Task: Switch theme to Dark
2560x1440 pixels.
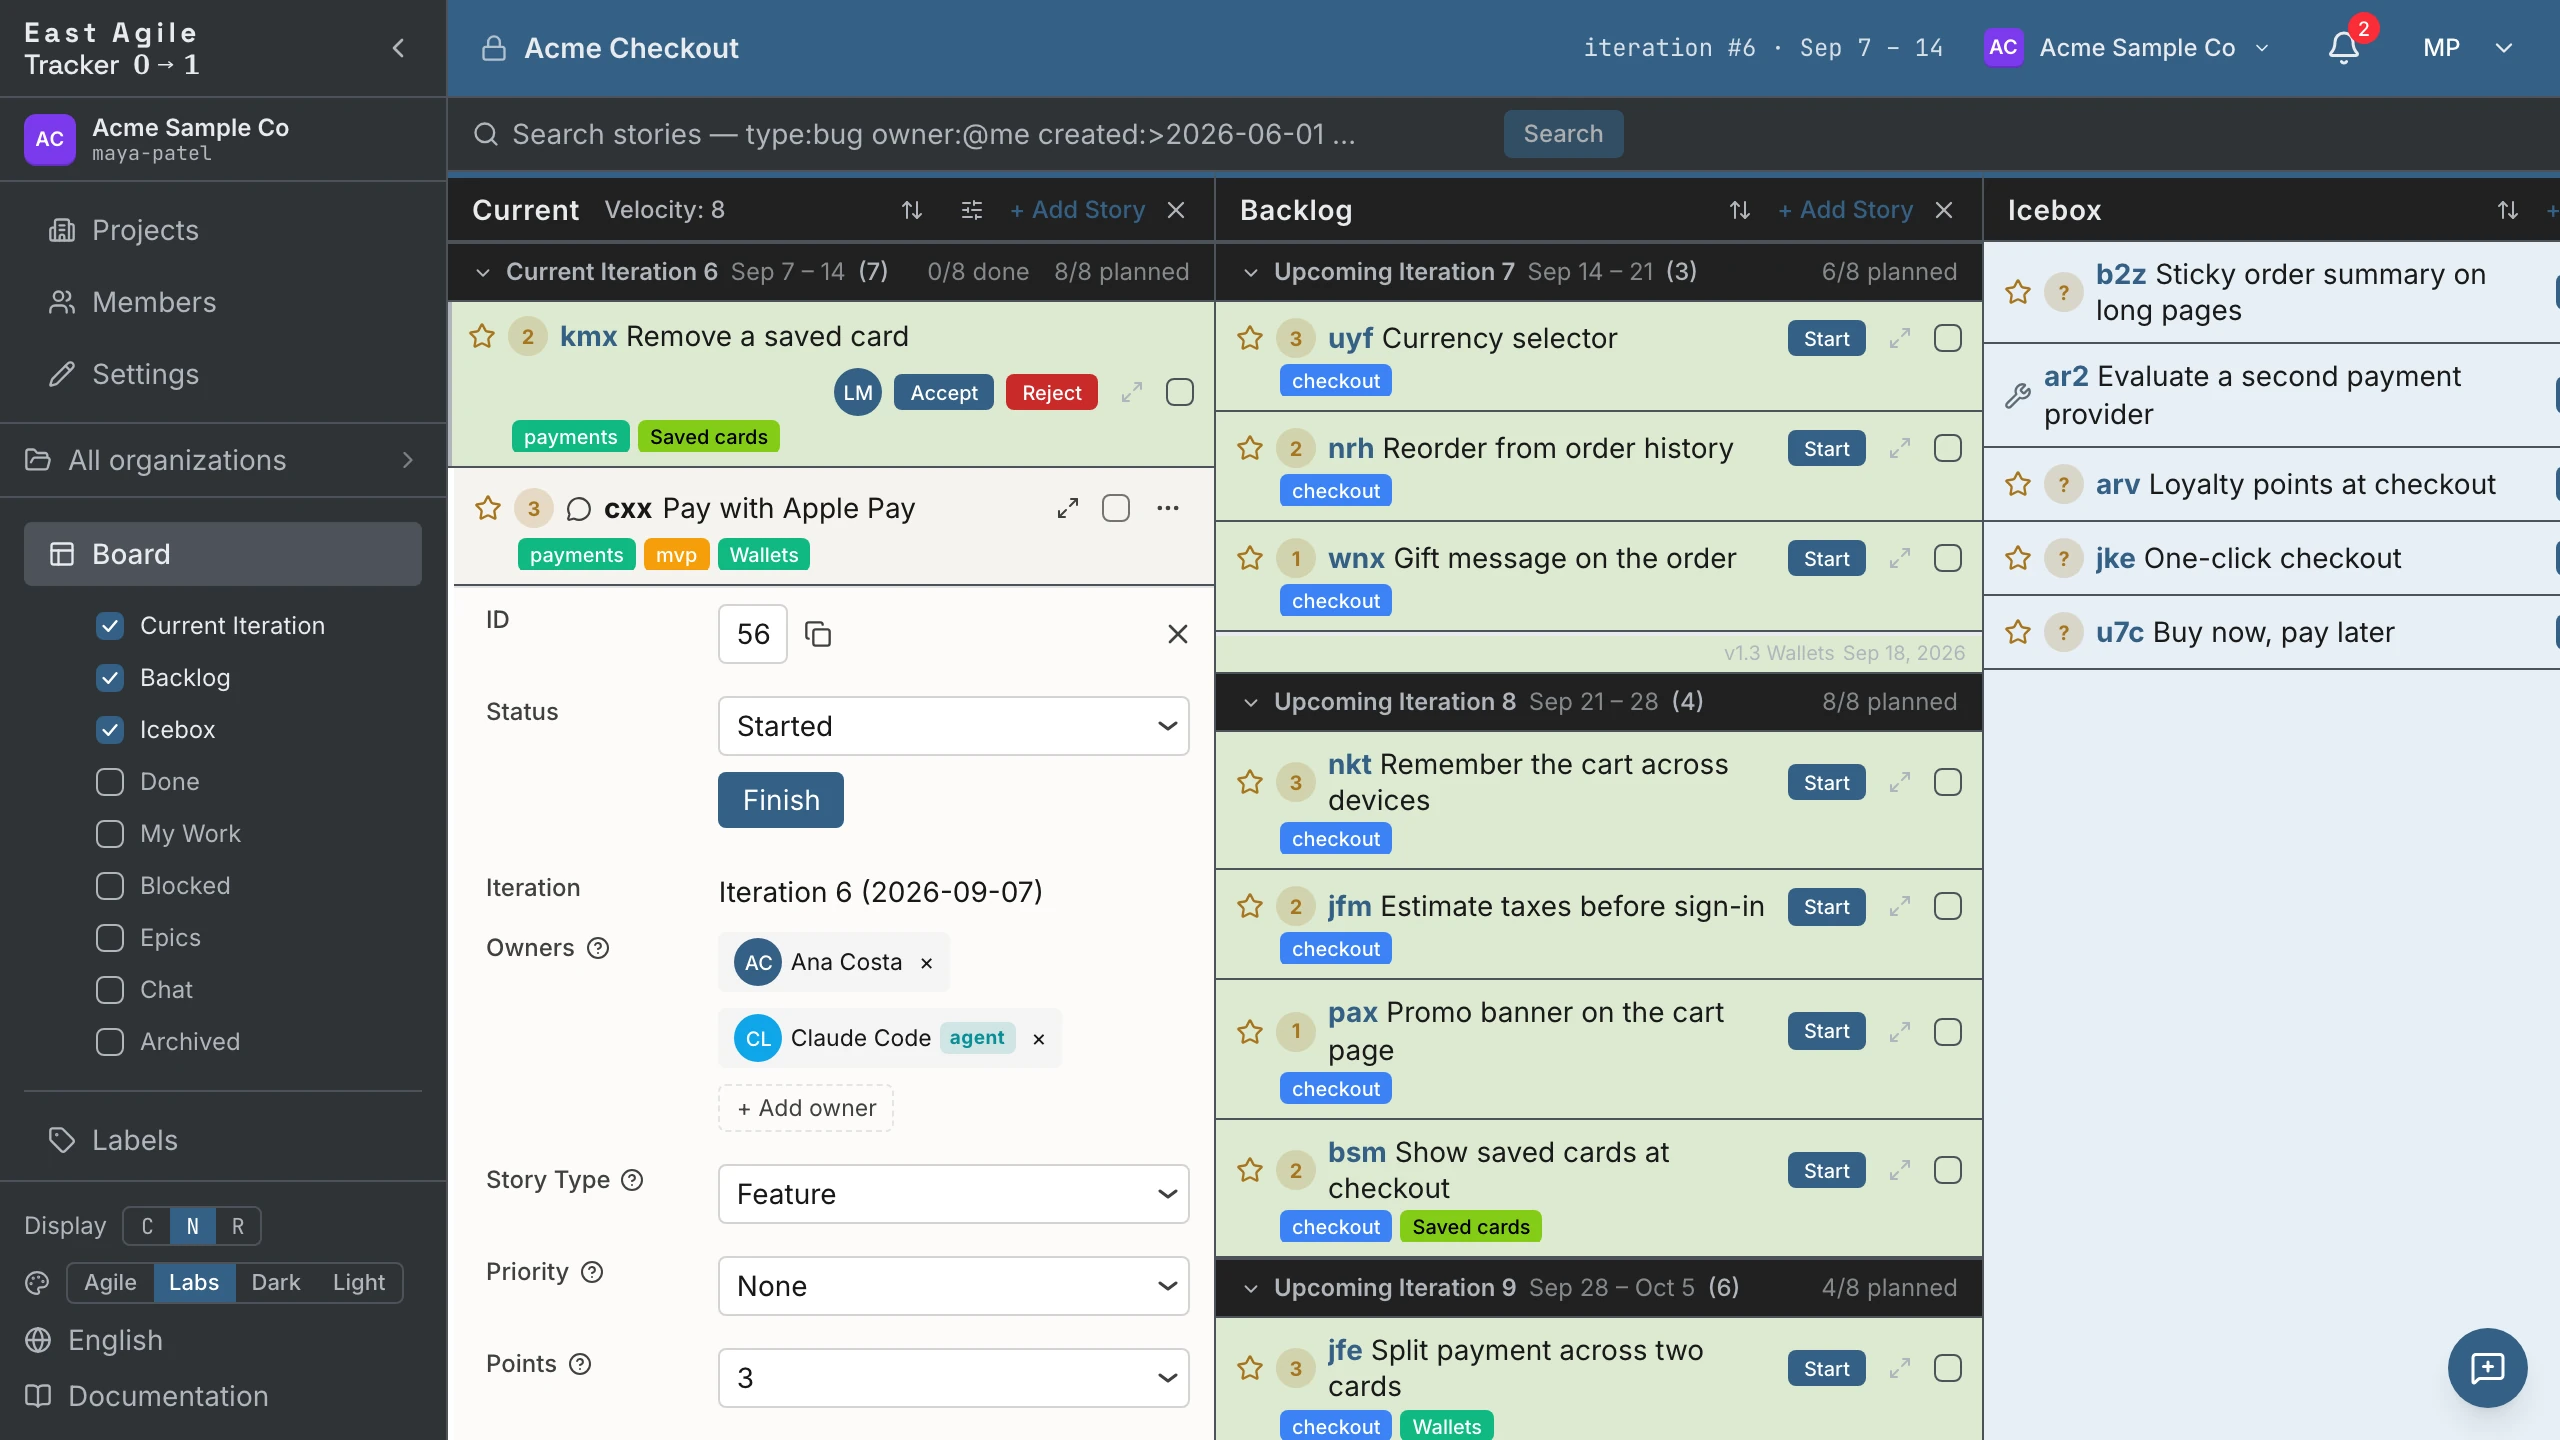Action: point(275,1283)
